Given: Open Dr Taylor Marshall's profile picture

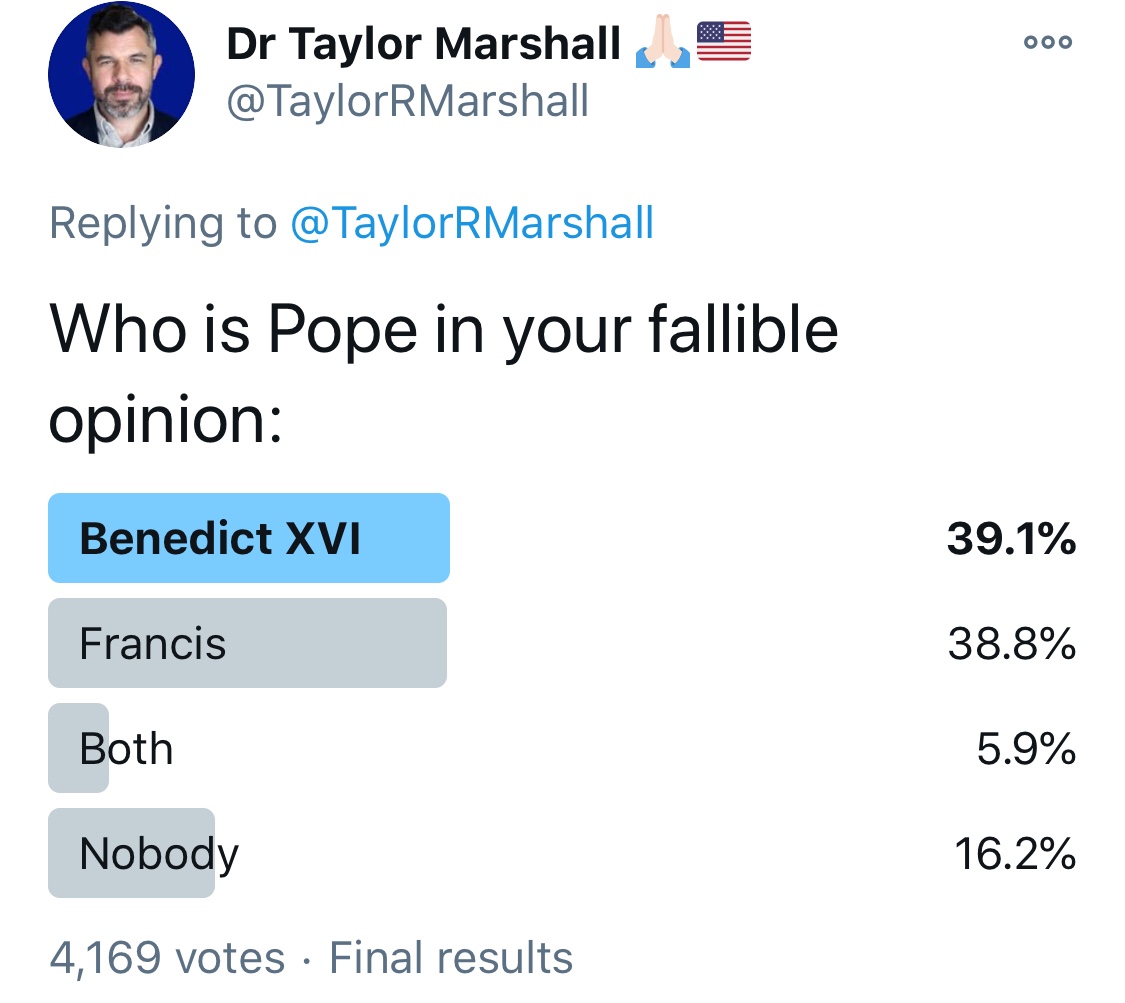Looking at the screenshot, I should pyautogui.click(x=121, y=75).
